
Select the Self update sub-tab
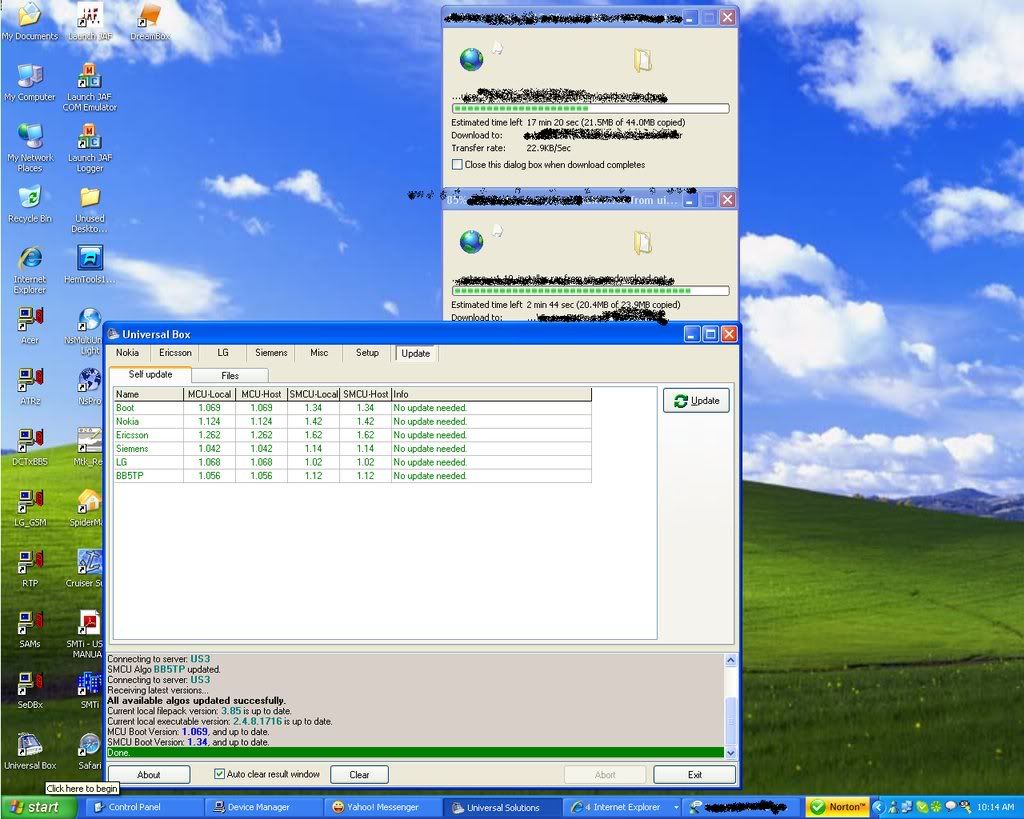point(150,374)
